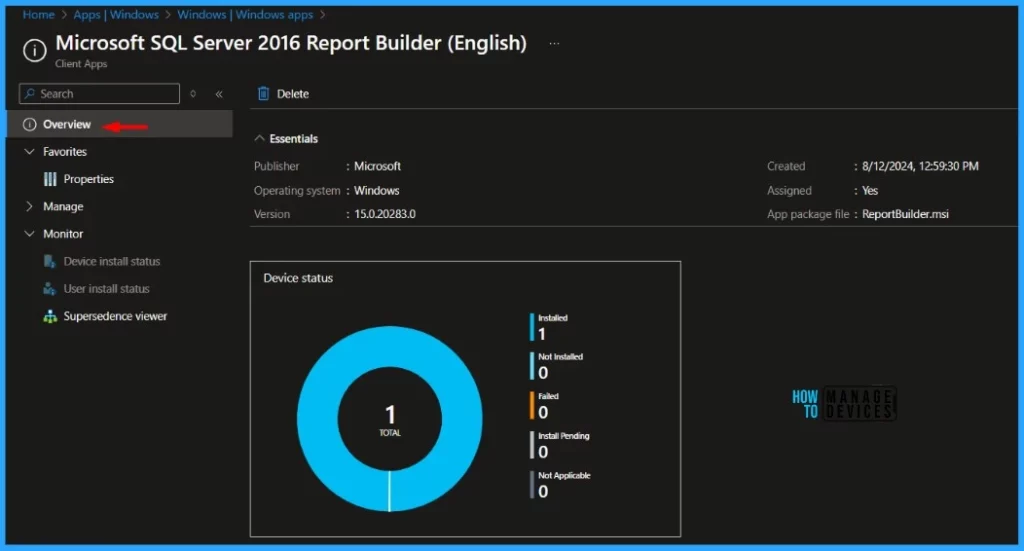The image size is (1024, 551).
Task: Click the Overview info circle icon
Action: (x=29, y=124)
